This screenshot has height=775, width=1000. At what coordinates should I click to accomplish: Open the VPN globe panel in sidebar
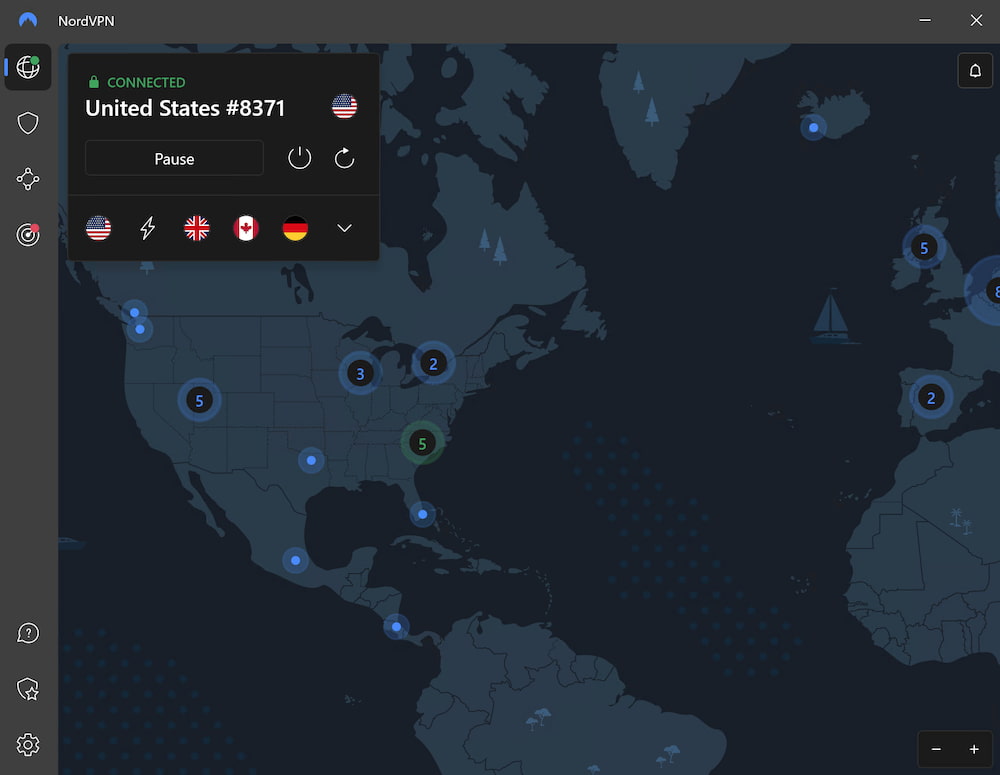(x=27, y=67)
